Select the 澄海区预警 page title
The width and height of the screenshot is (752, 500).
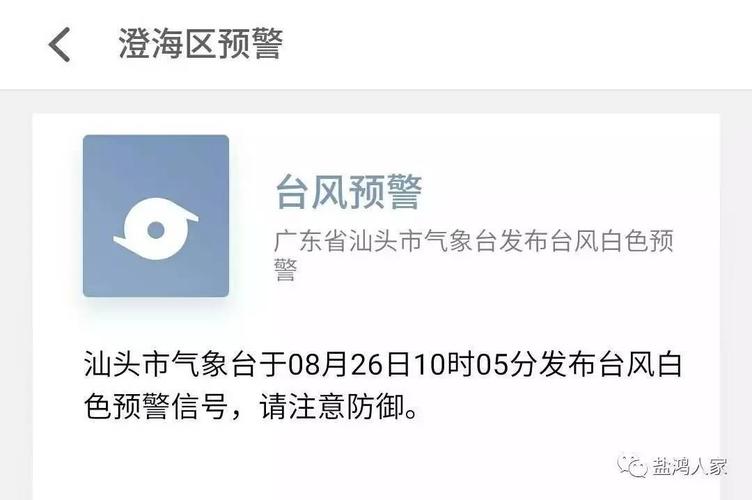pyautogui.click(x=200, y=44)
